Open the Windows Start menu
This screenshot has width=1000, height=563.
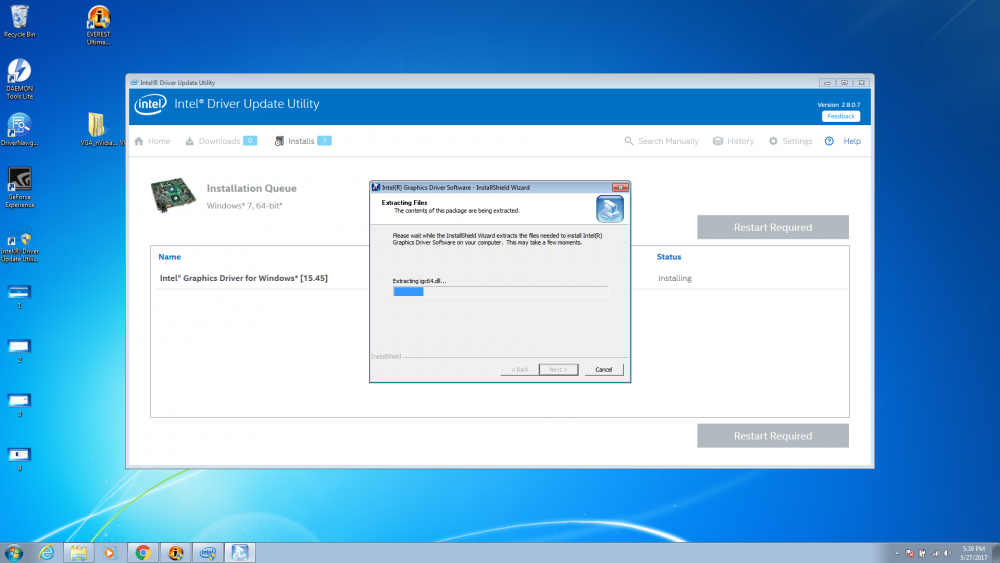[x=13, y=552]
